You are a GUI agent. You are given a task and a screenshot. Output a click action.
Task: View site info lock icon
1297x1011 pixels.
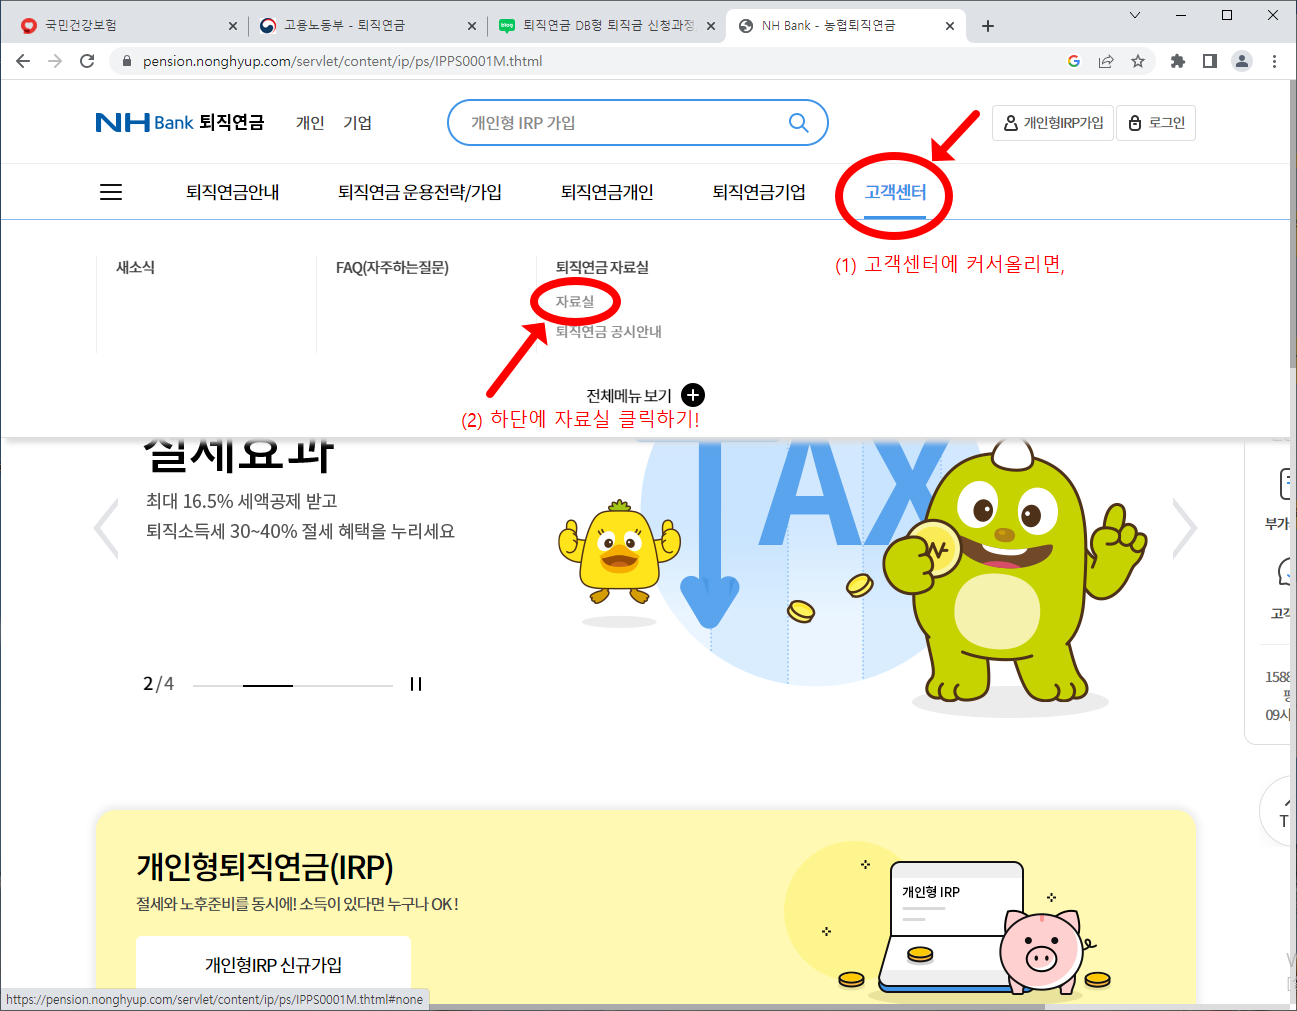coord(126,61)
